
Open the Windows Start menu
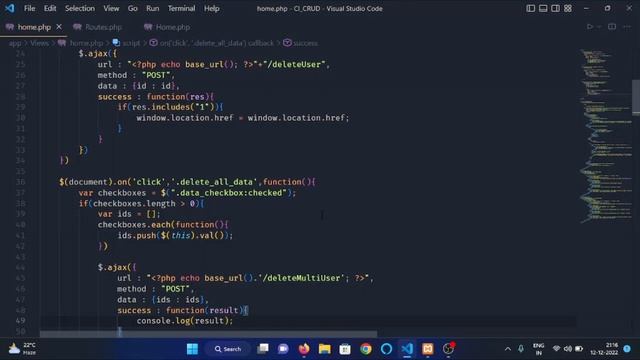pos(192,349)
